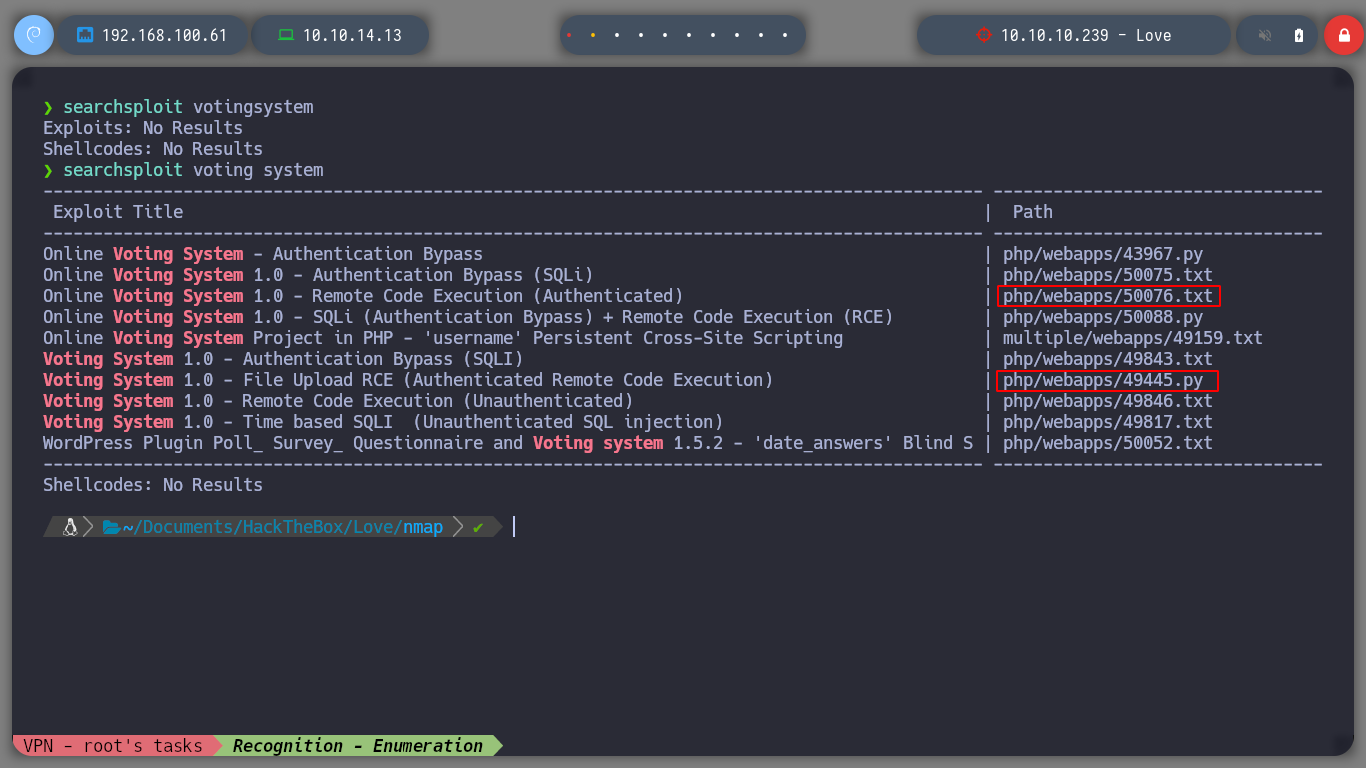Select the 'VPN - root's tasks' tmux tab
The width and height of the screenshot is (1366, 768).
tap(113, 746)
